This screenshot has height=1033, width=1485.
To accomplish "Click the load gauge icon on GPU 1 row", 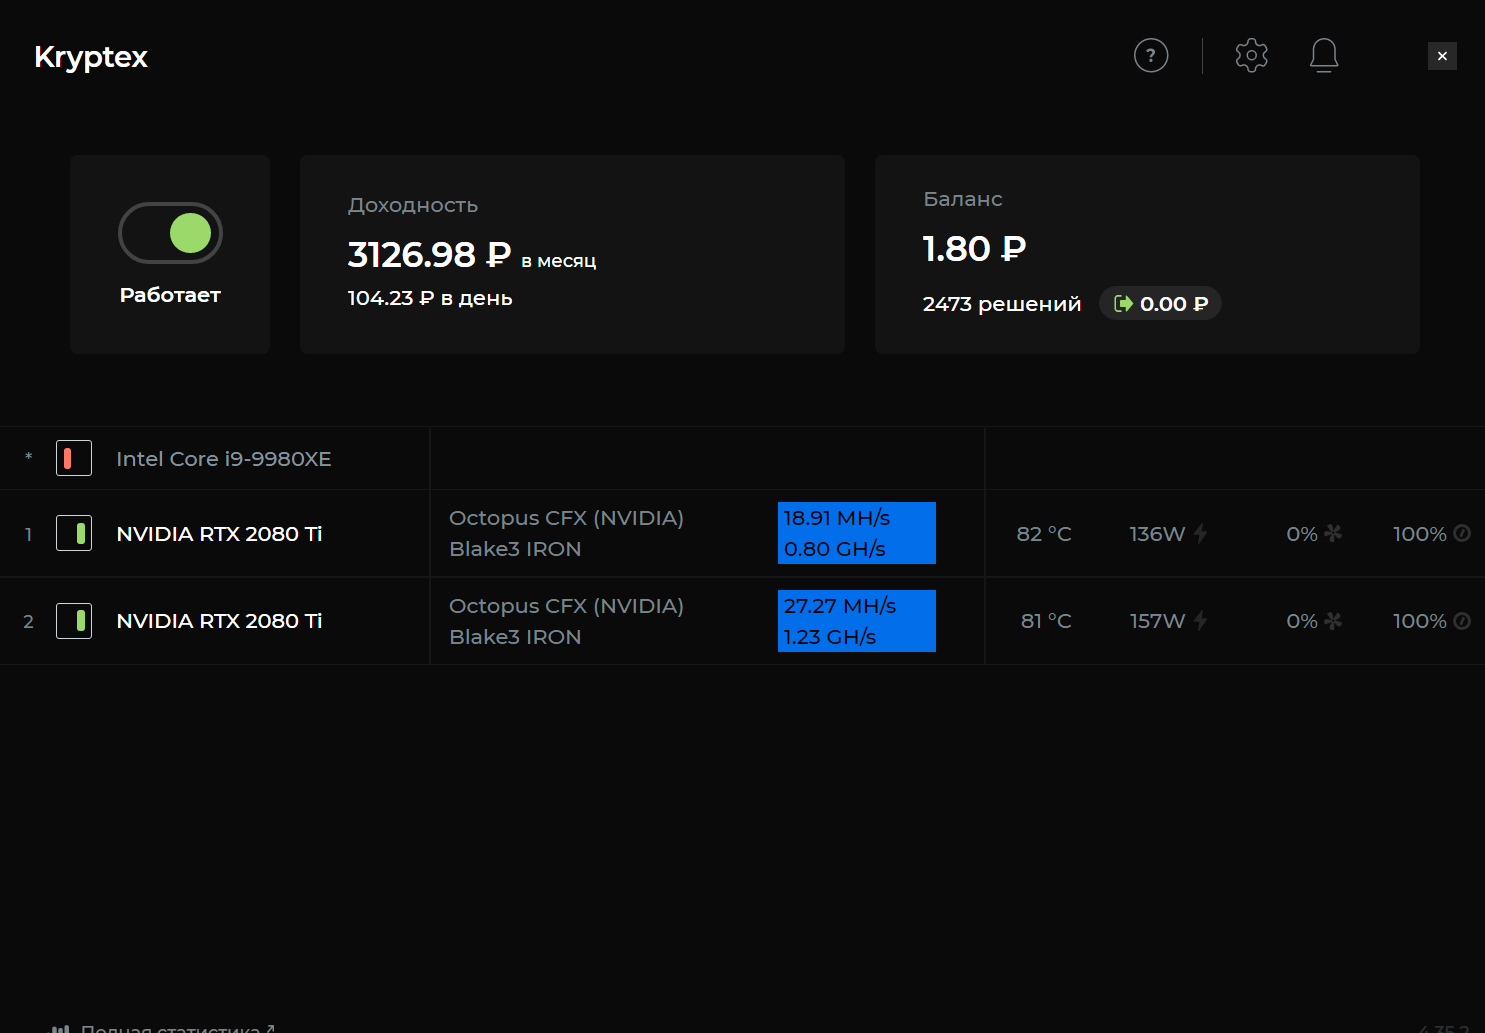I will tap(1462, 533).
